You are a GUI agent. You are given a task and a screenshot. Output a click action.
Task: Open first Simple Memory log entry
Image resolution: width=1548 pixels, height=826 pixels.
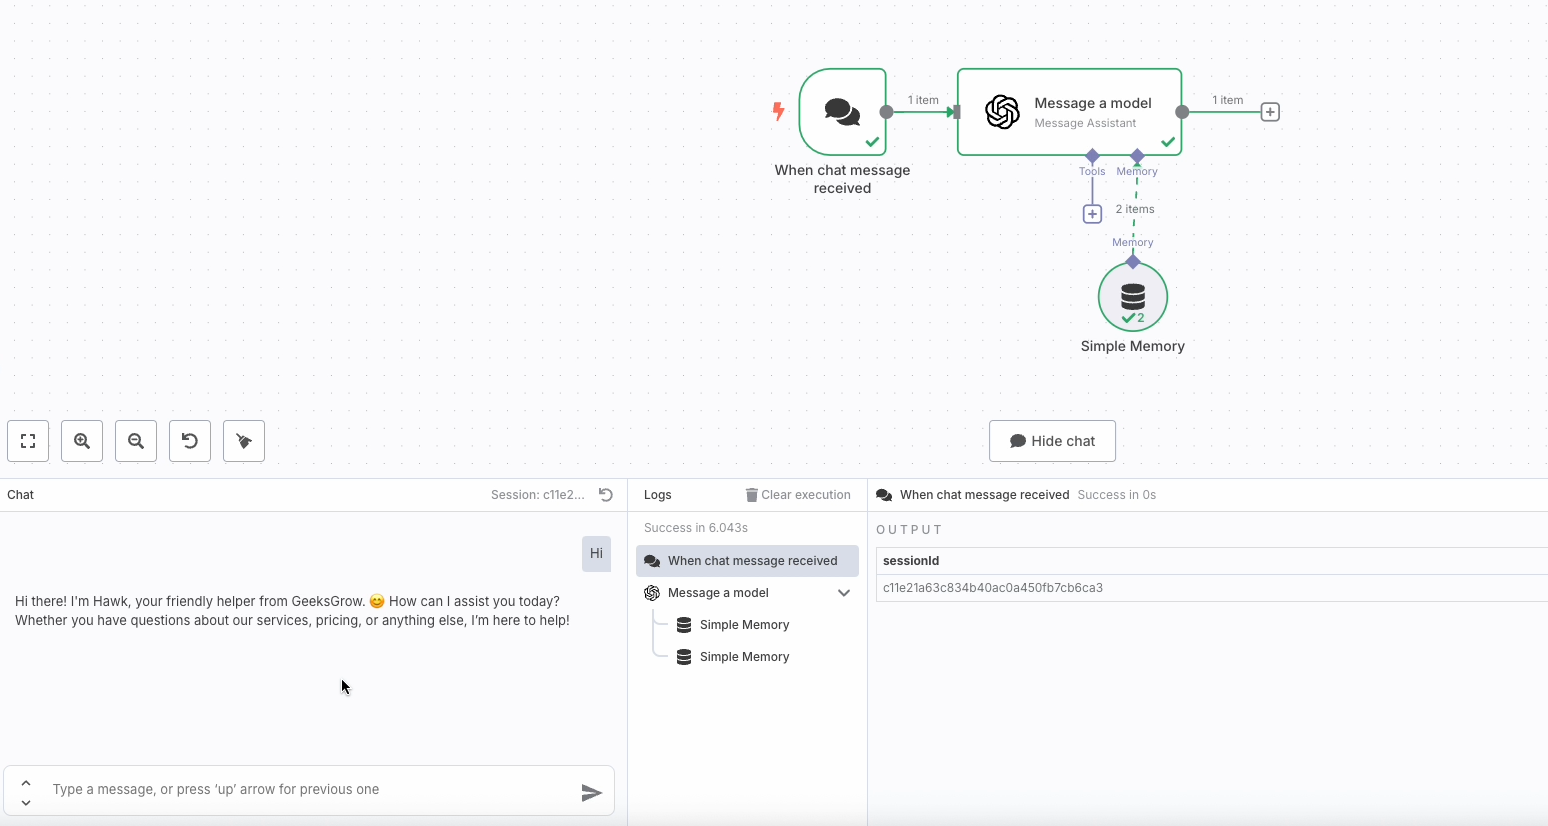[x=744, y=625]
